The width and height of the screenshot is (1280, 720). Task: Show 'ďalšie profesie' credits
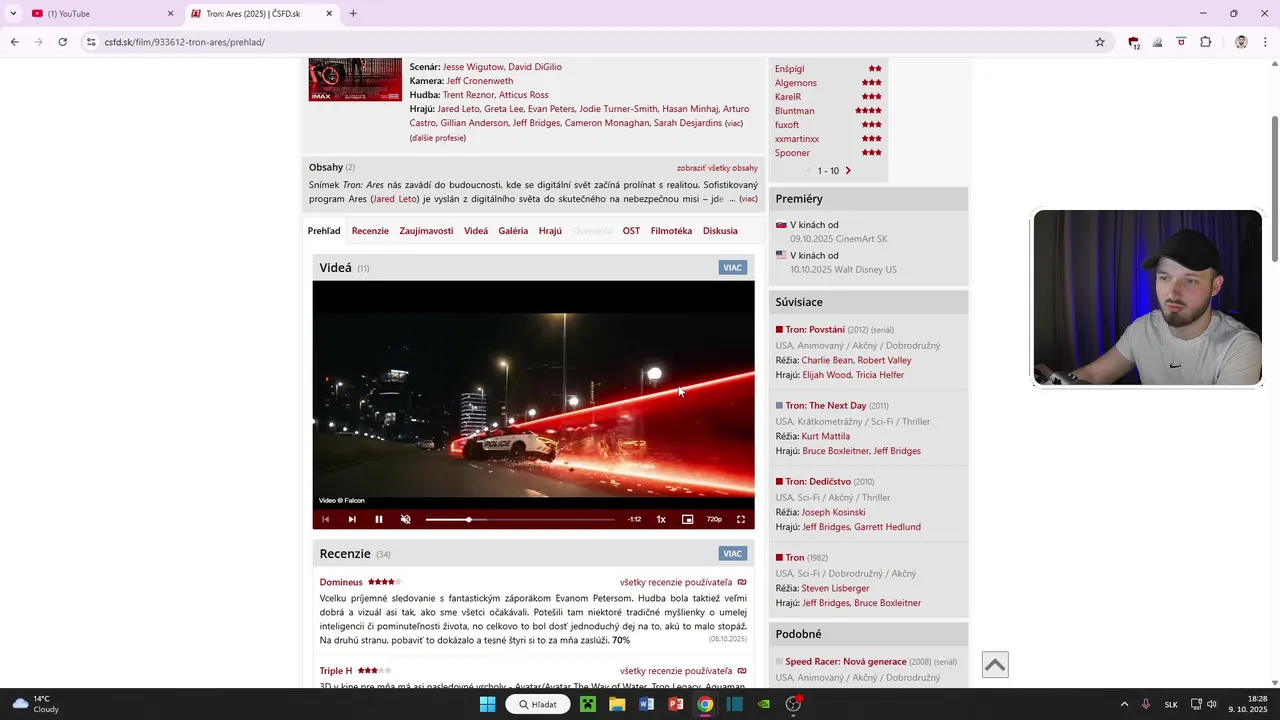438,138
